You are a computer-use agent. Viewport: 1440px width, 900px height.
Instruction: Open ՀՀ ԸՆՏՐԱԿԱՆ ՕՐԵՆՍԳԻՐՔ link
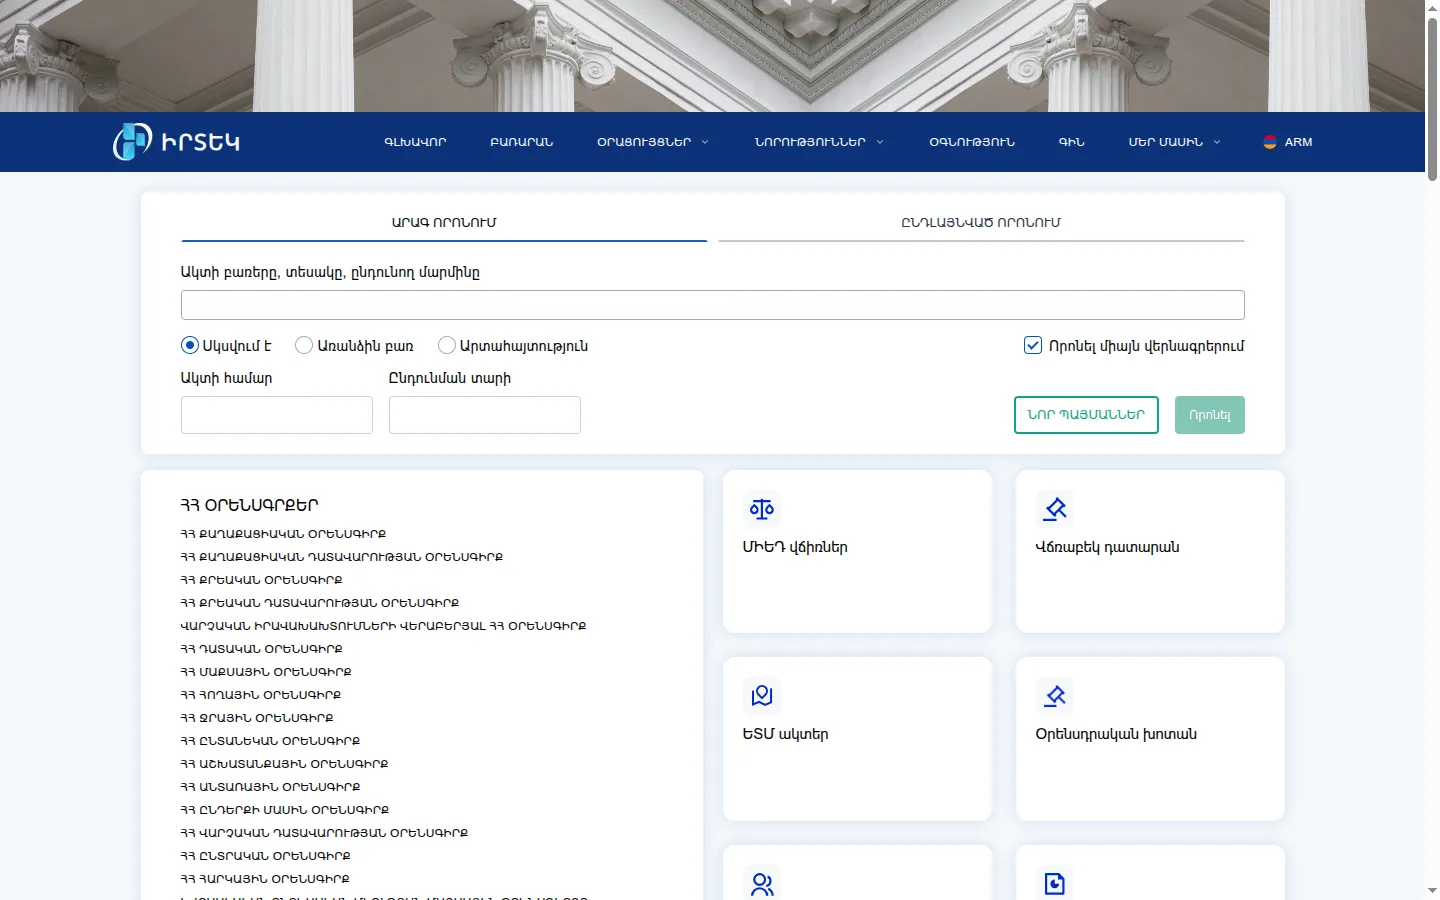266,856
